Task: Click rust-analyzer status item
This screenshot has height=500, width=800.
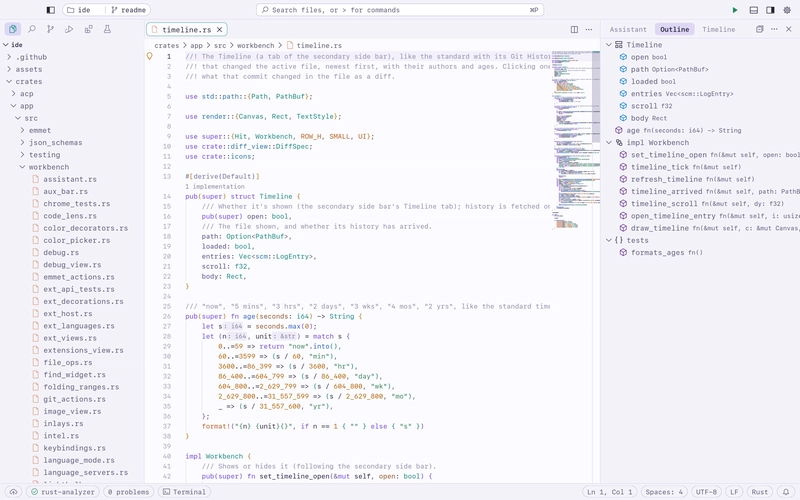Action: coord(62,492)
